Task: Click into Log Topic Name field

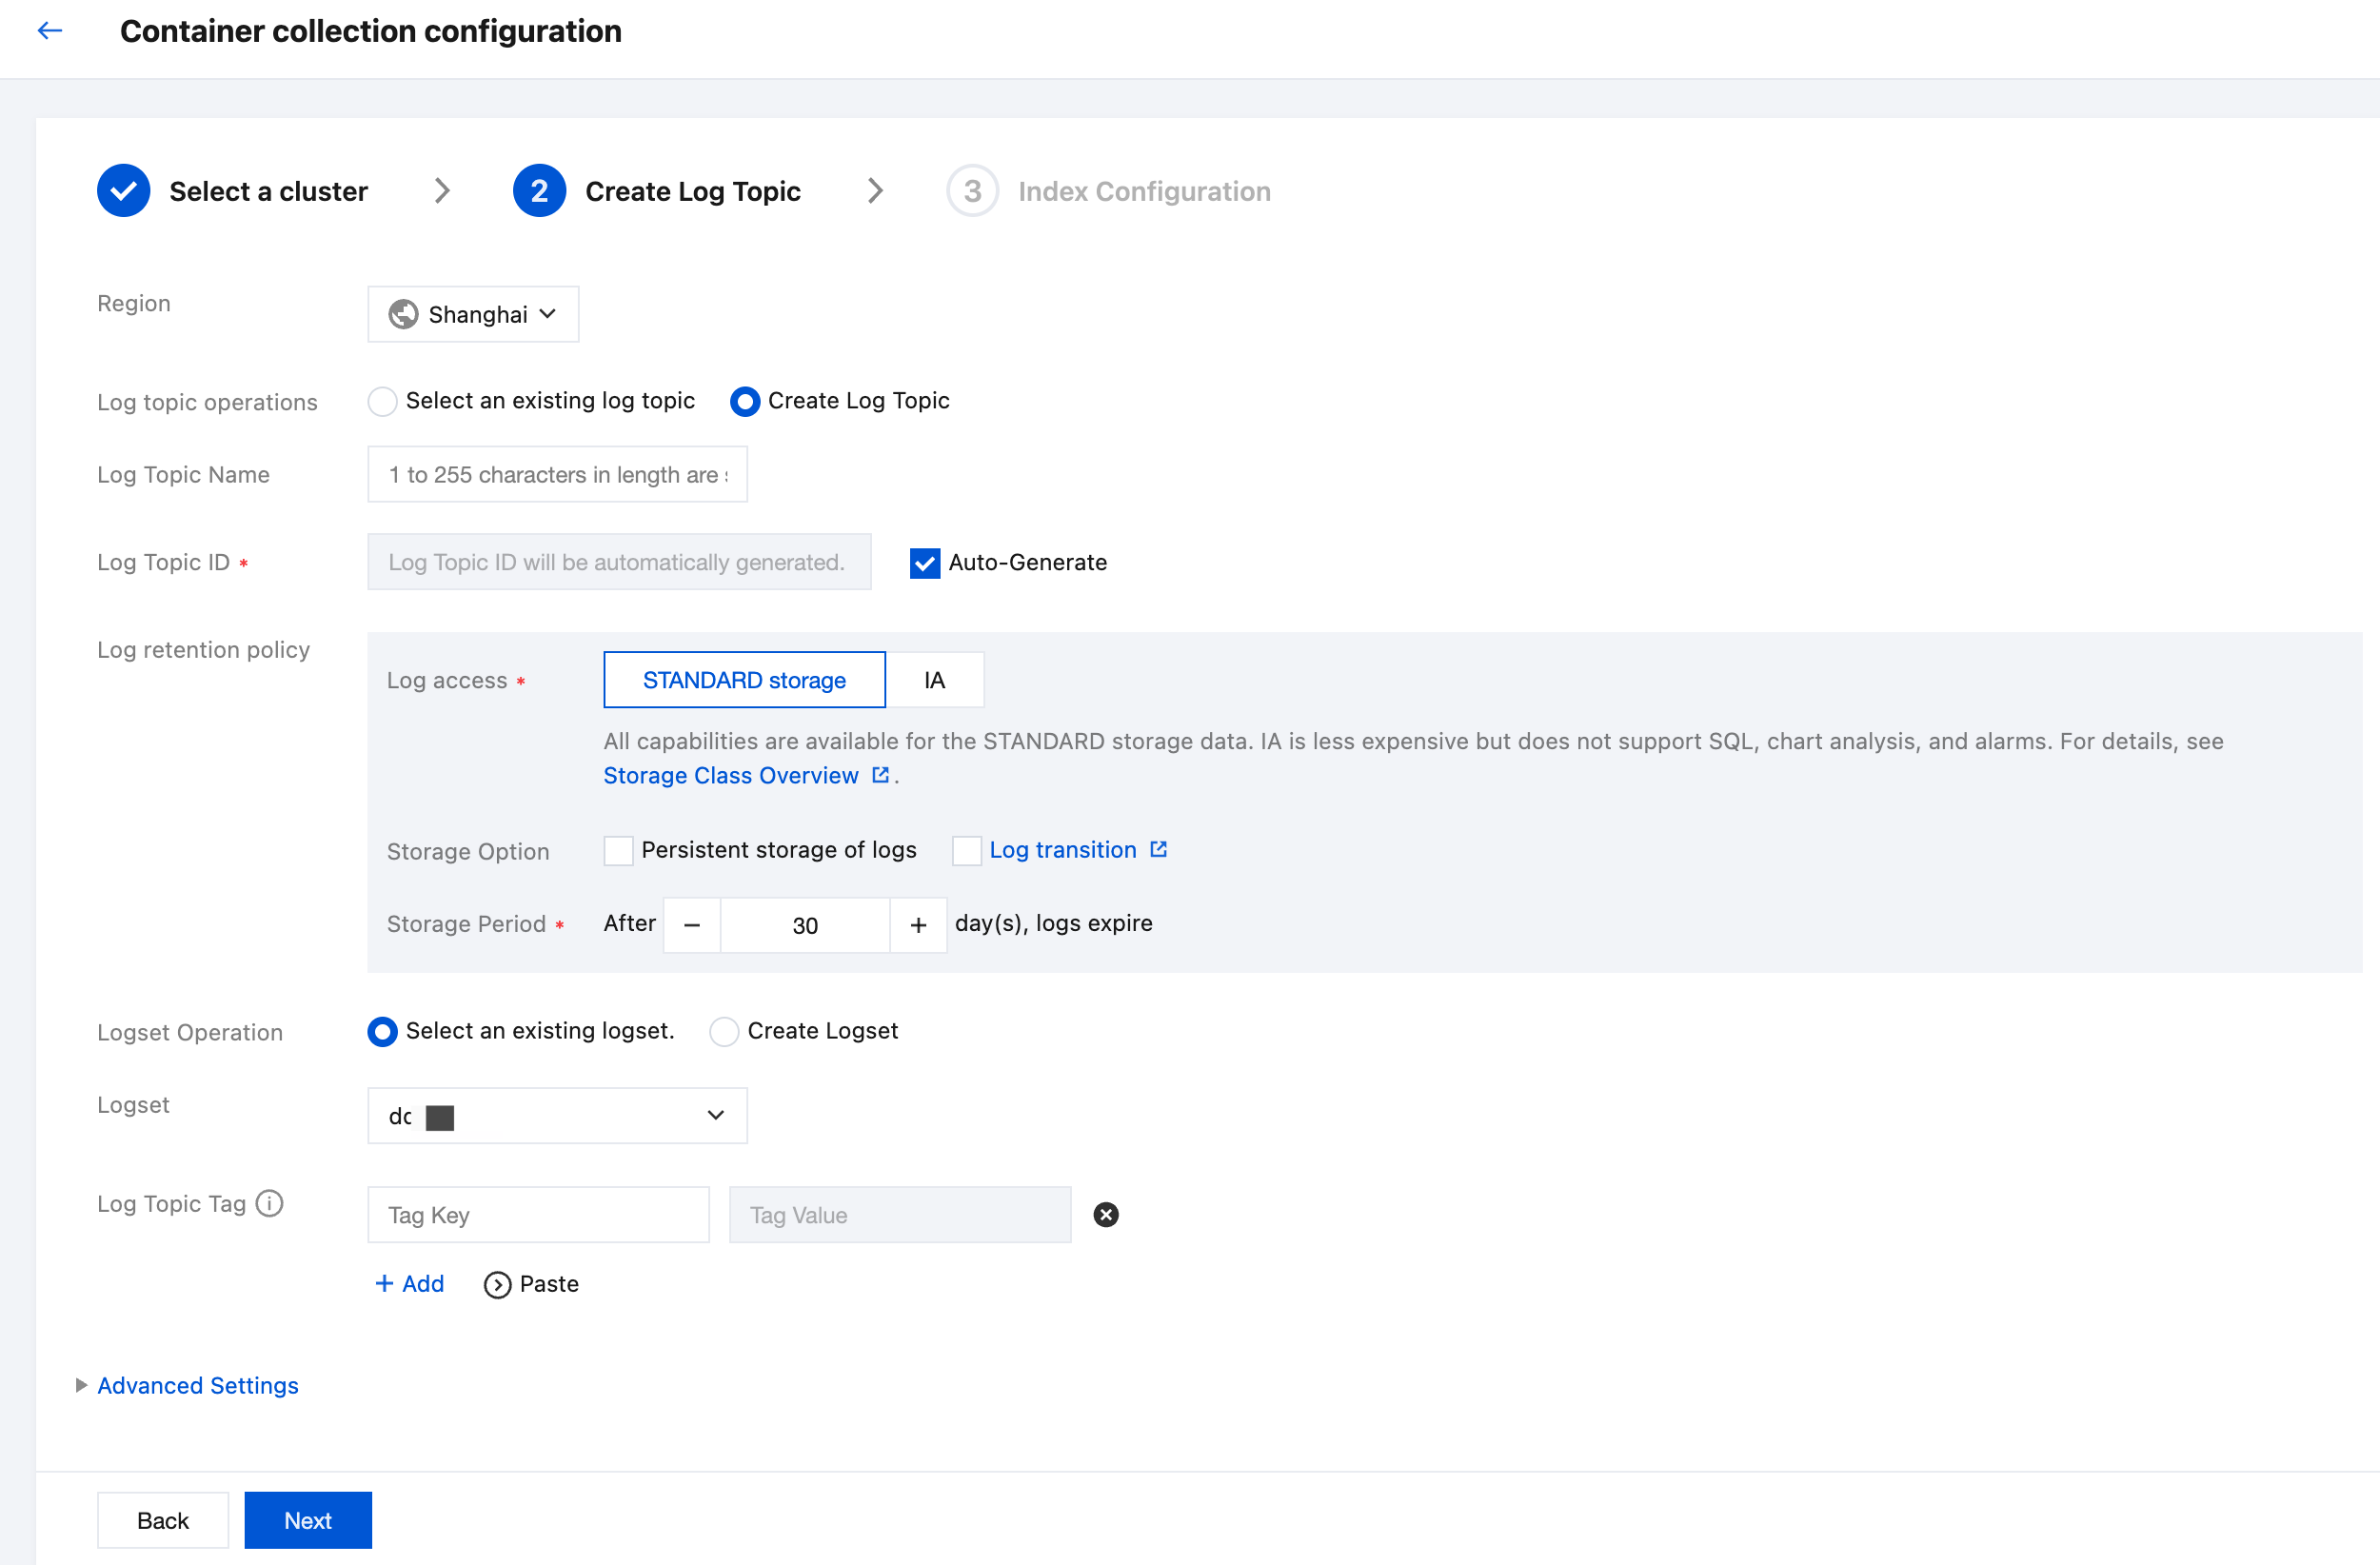Action: pyautogui.click(x=557, y=475)
